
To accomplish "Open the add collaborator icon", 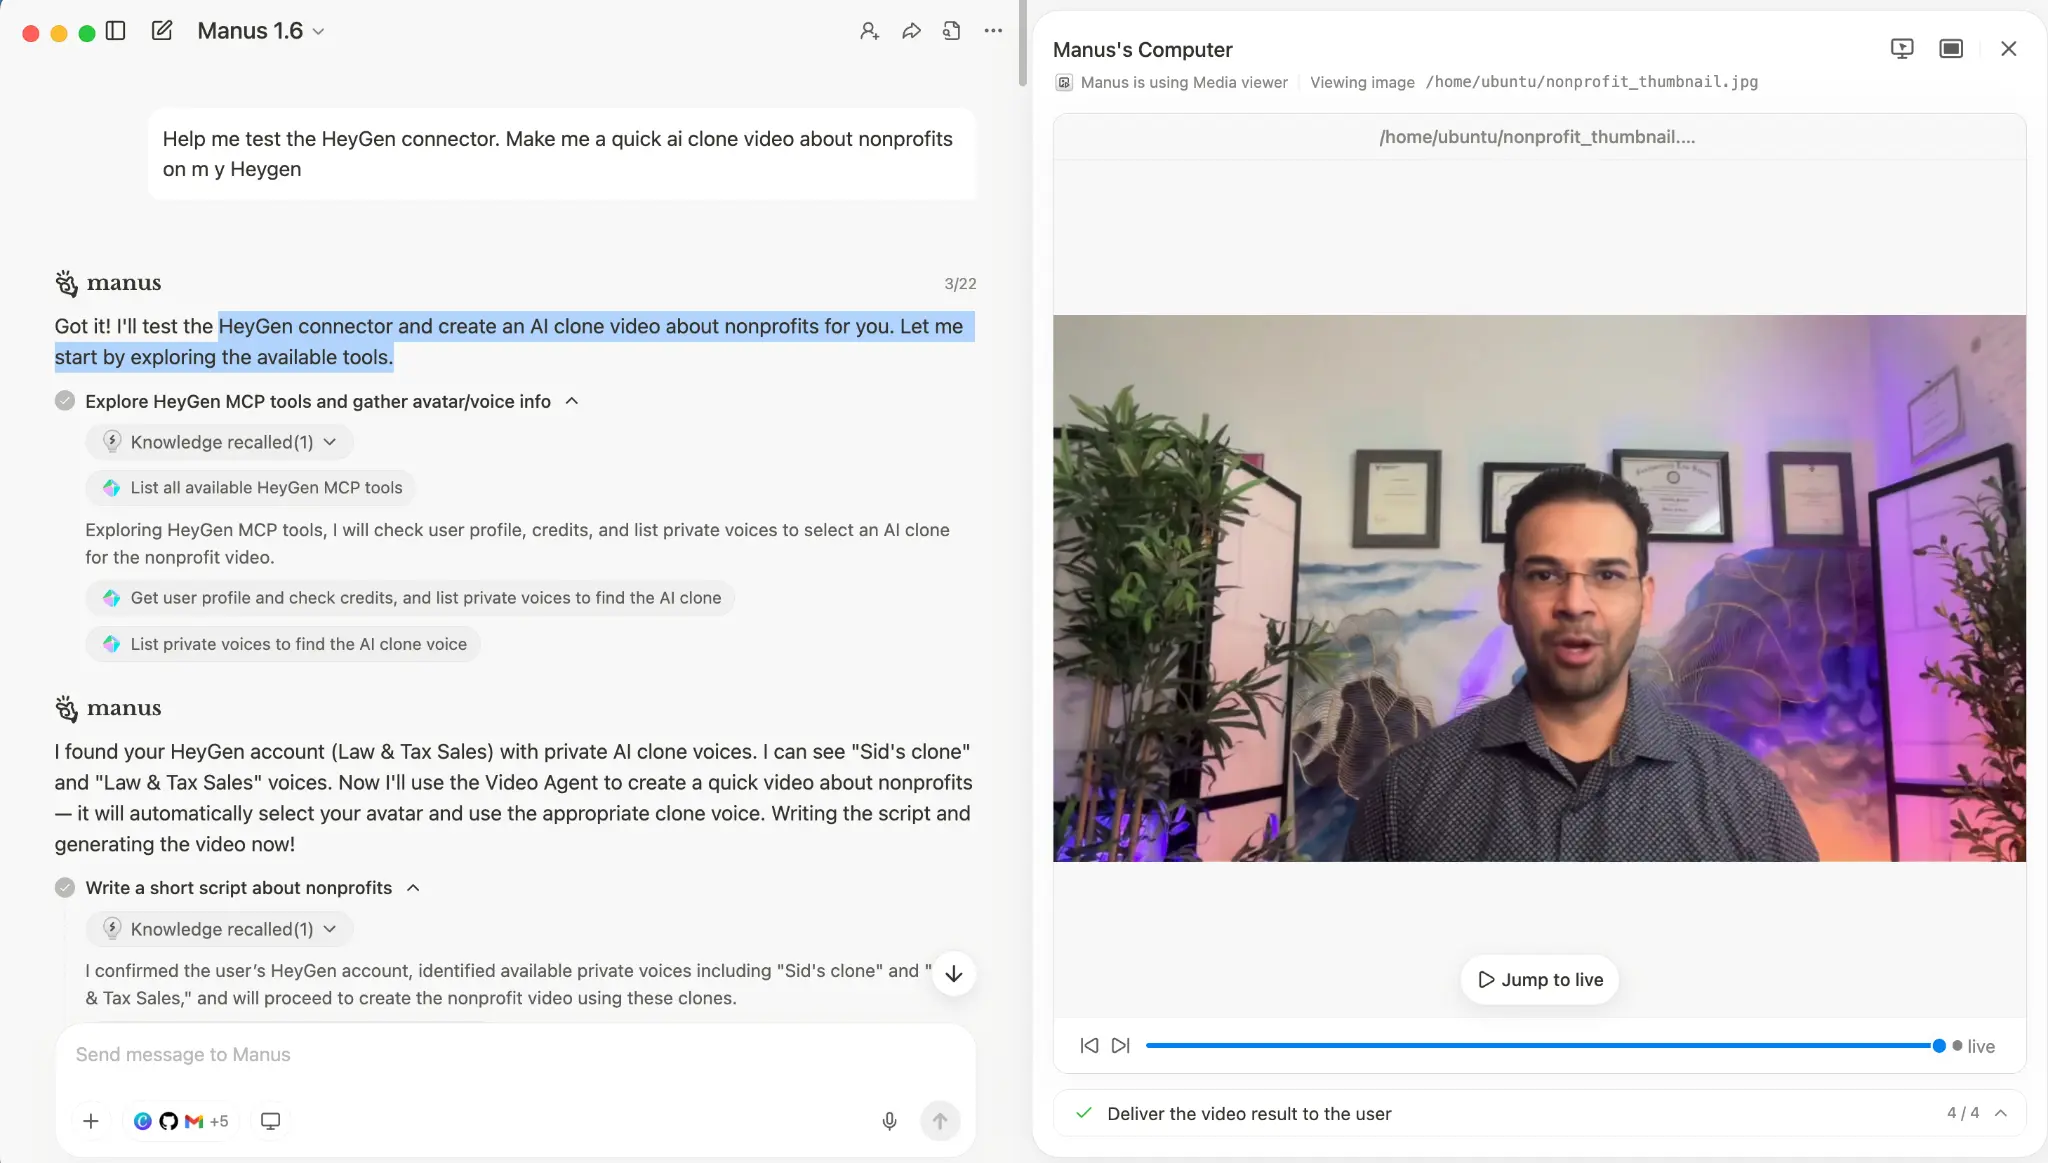I will tap(869, 31).
